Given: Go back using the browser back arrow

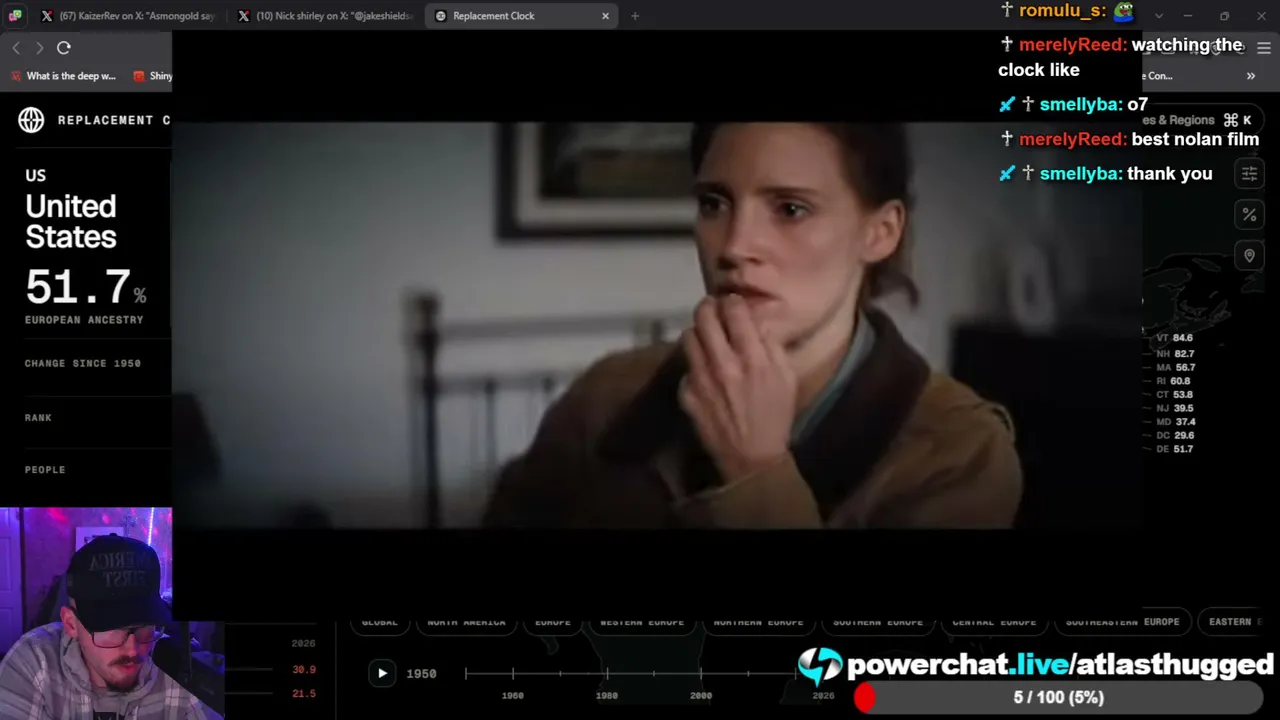Looking at the screenshot, I should click(x=16, y=48).
